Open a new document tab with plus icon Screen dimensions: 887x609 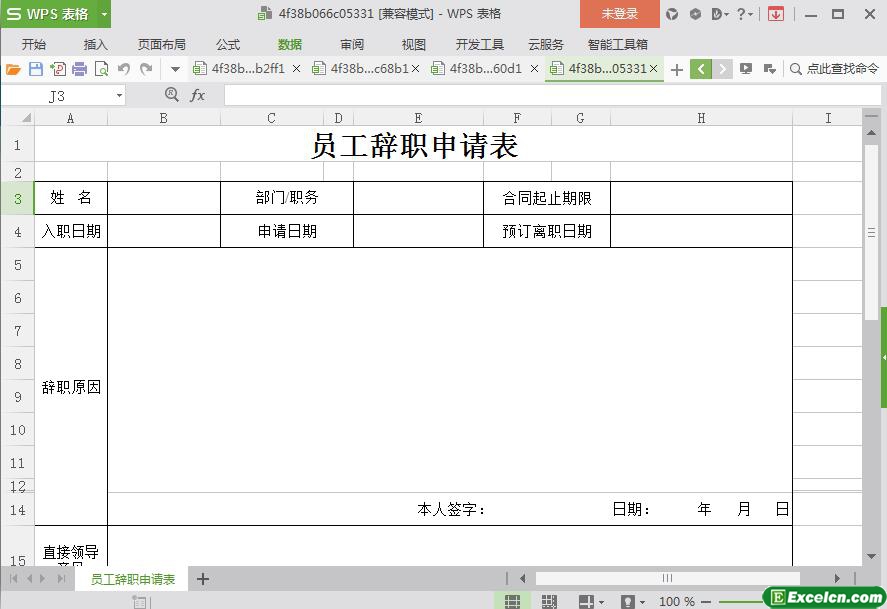point(677,69)
